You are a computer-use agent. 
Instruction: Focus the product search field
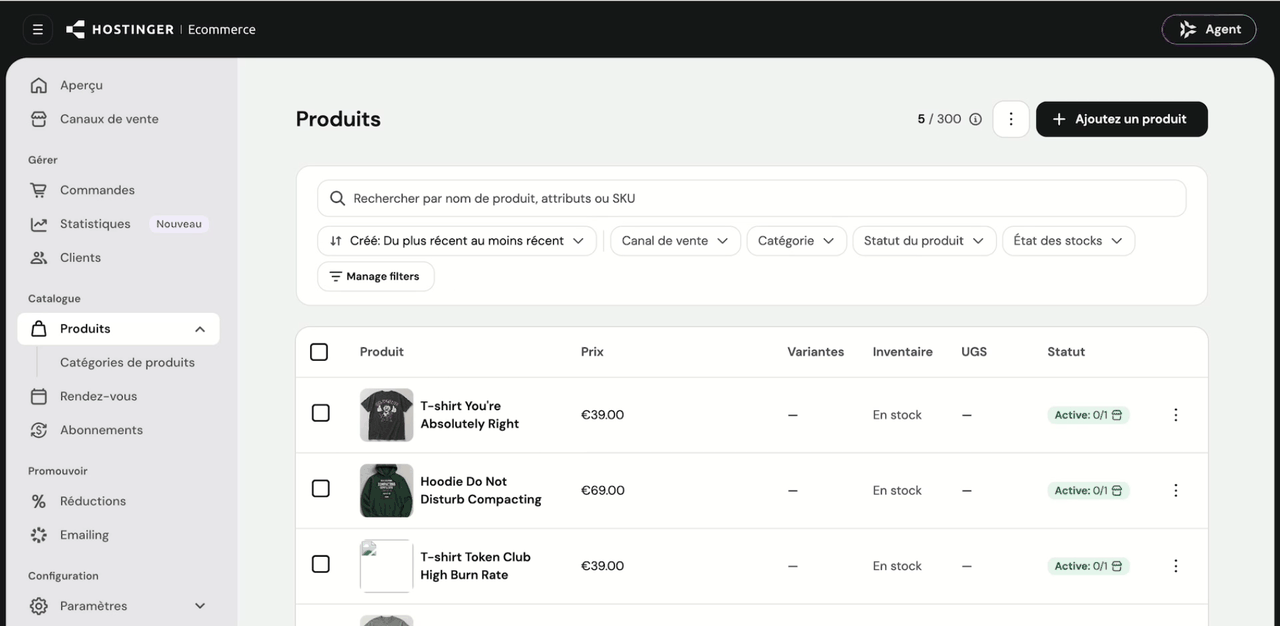coord(752,198)
